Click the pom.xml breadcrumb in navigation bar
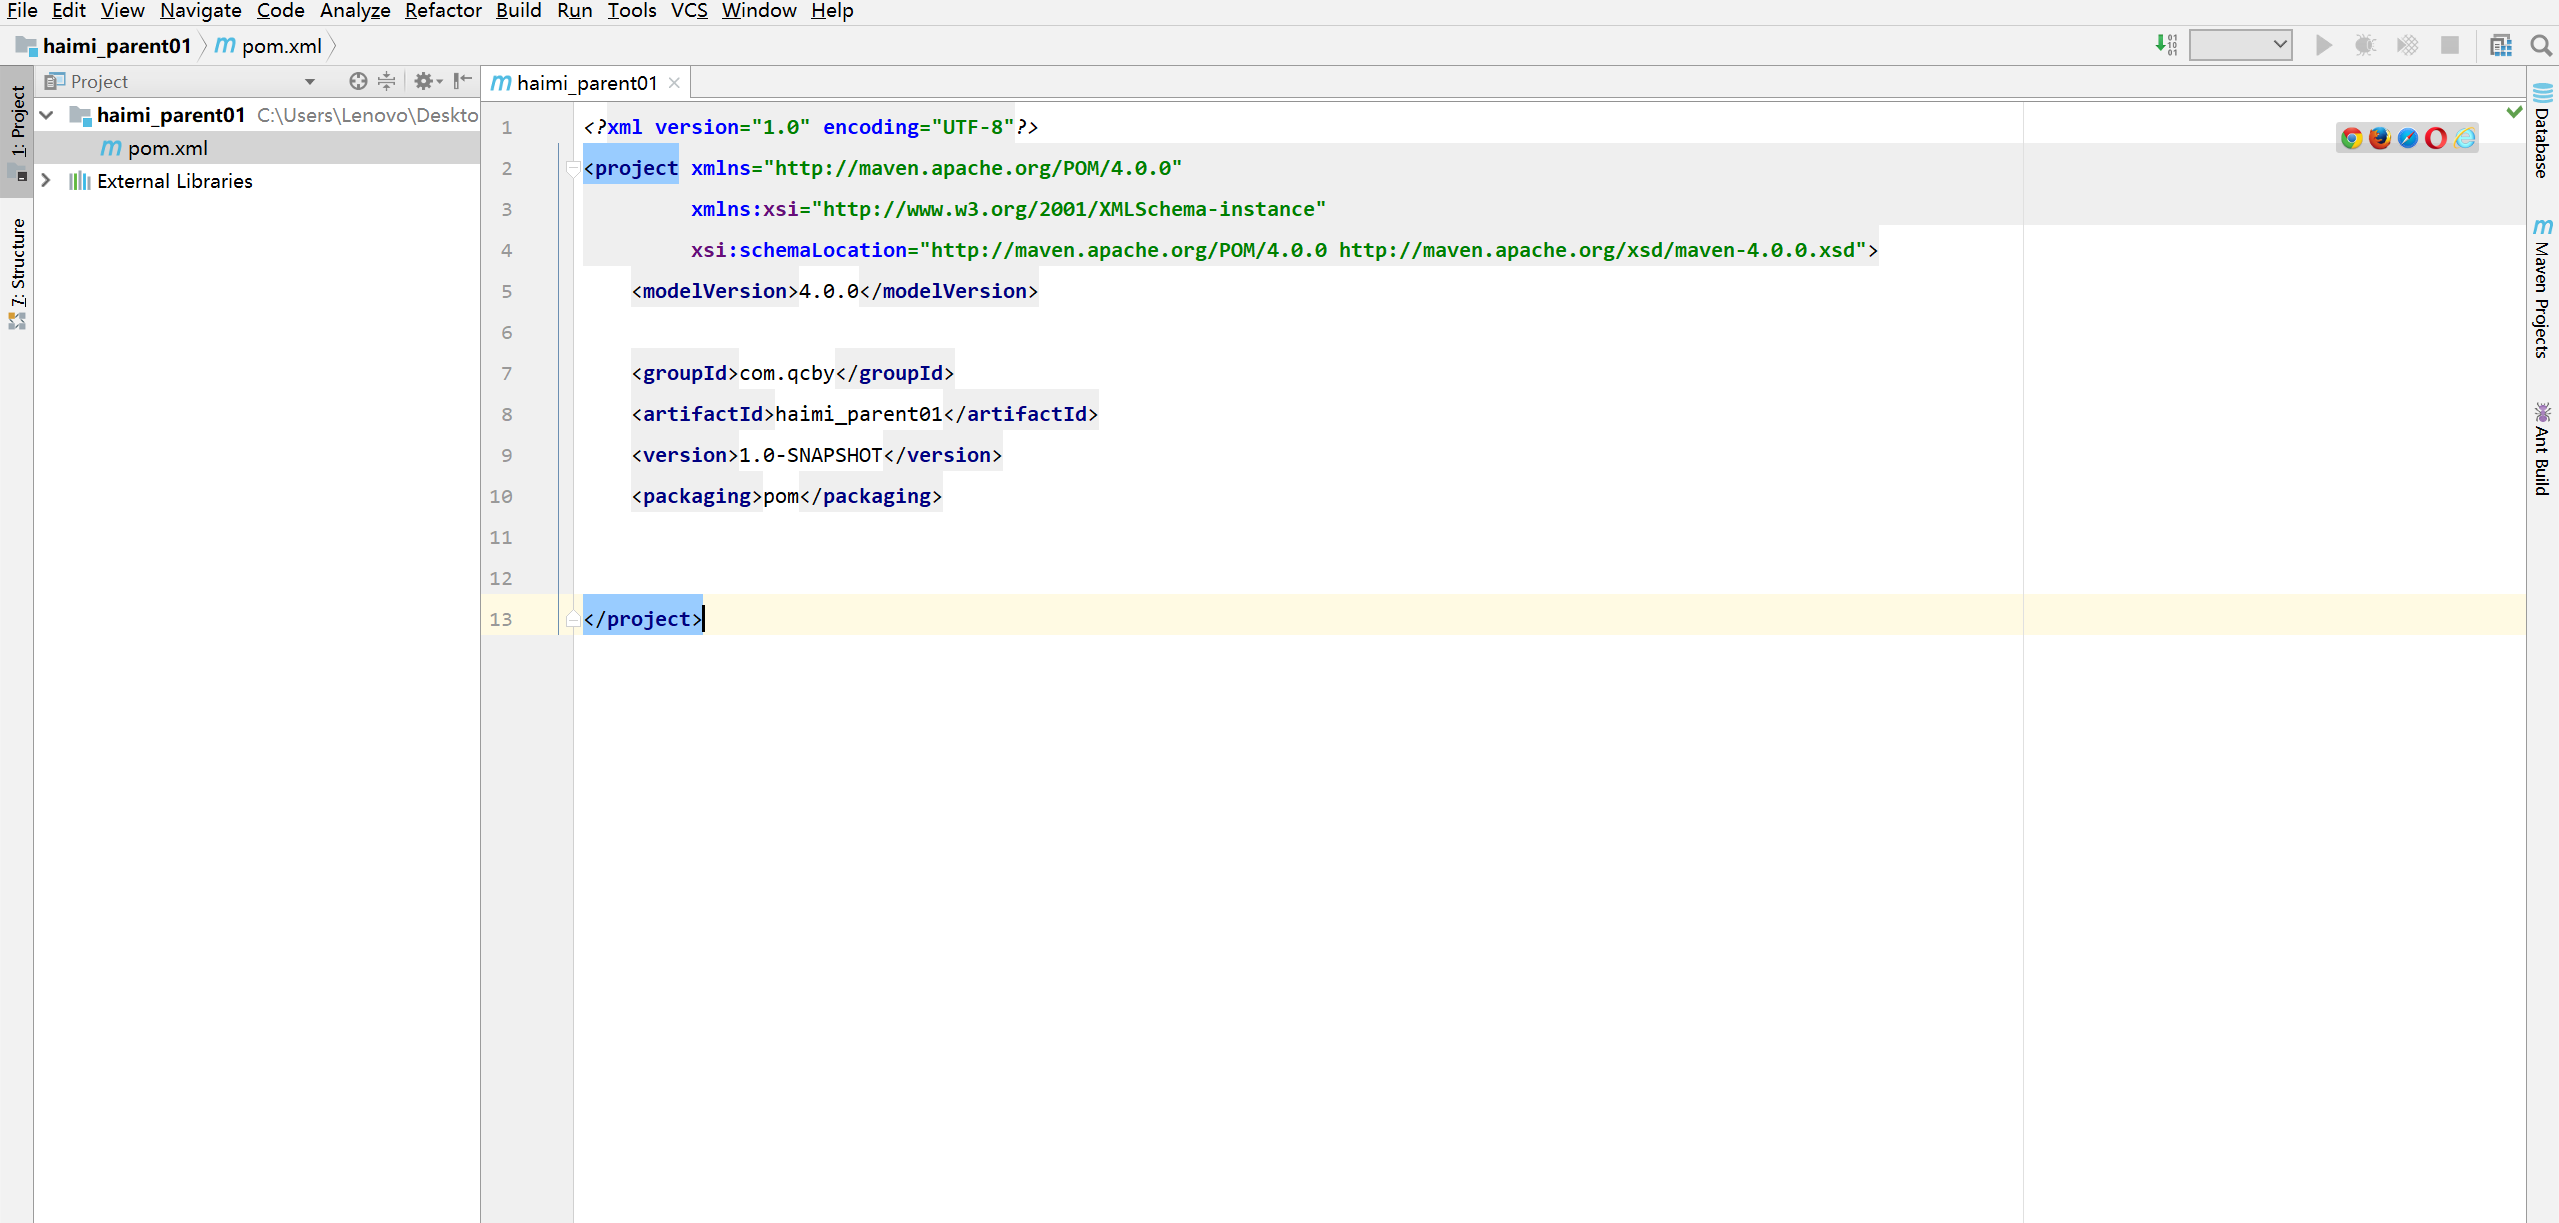Screen dimensions: 2559x1223 pyautogui.click(x=281, y=46)
